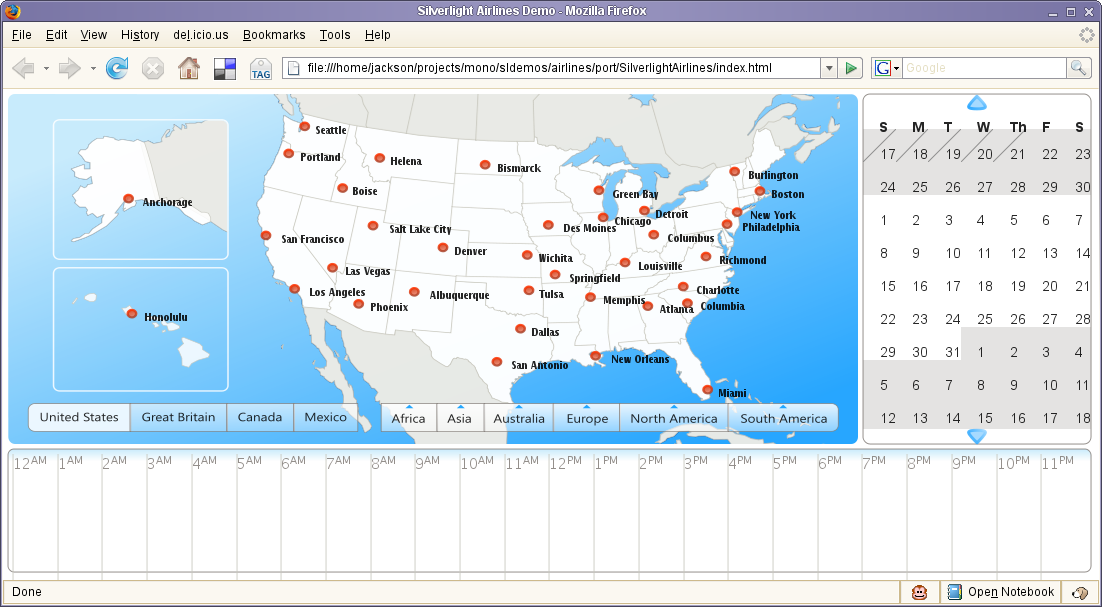
Task: Click the Philadelphia city label
Action: click(771, 227)
